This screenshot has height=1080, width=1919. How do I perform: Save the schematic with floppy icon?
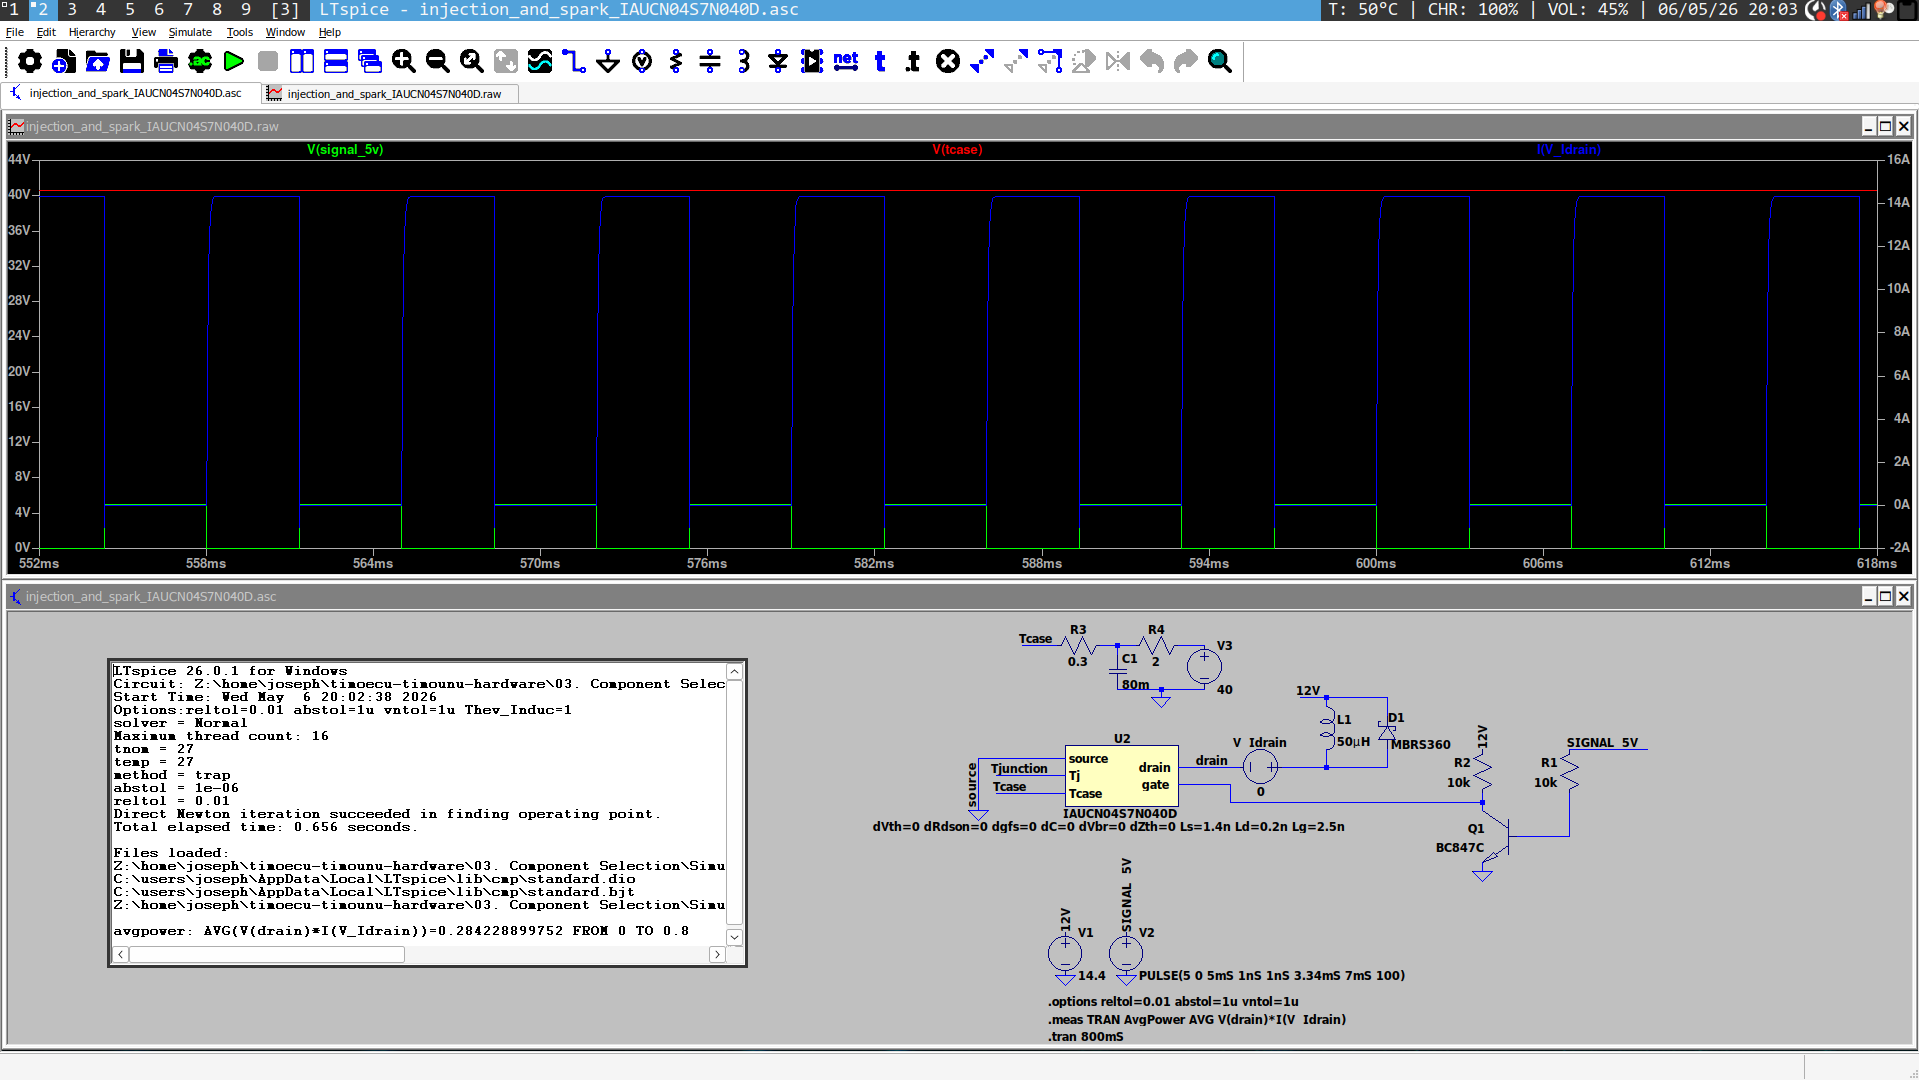(132, 62)
